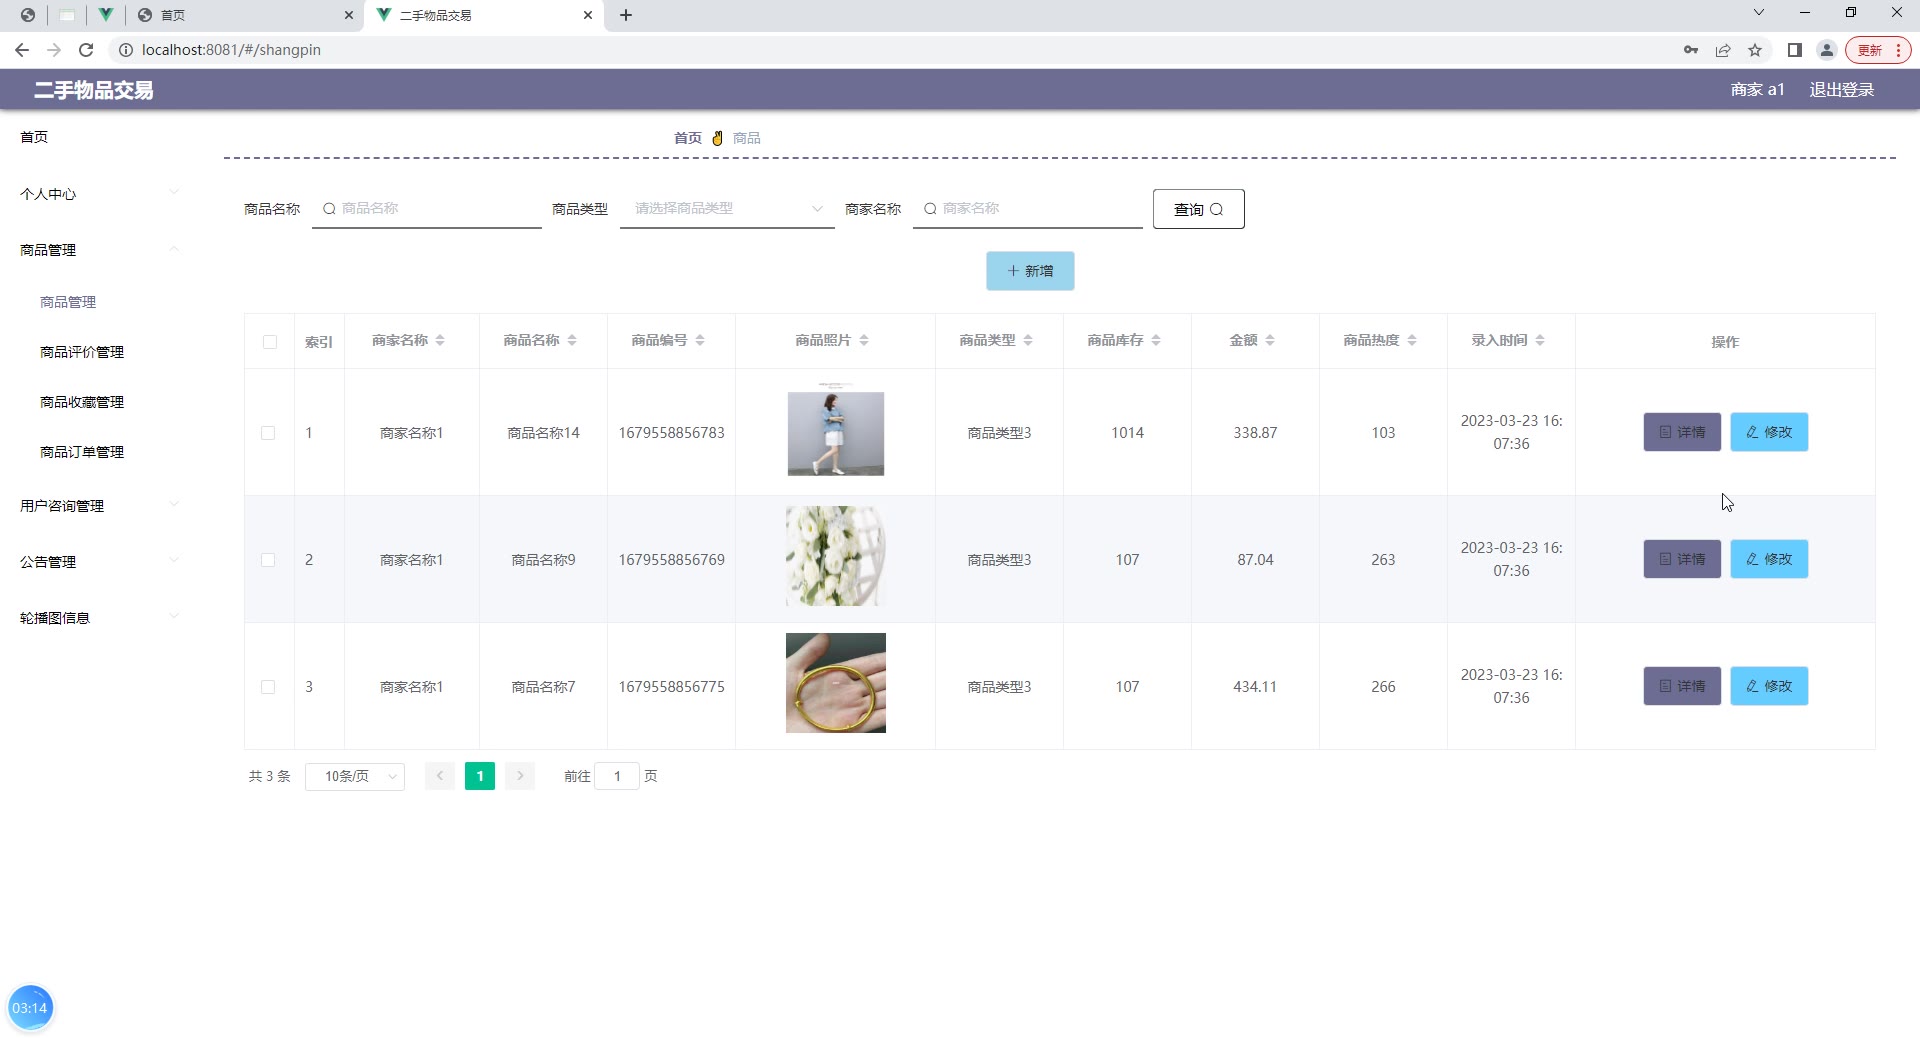Reload the page with browser refresh icon
1920x1038 pixels.
click(86, 50)
